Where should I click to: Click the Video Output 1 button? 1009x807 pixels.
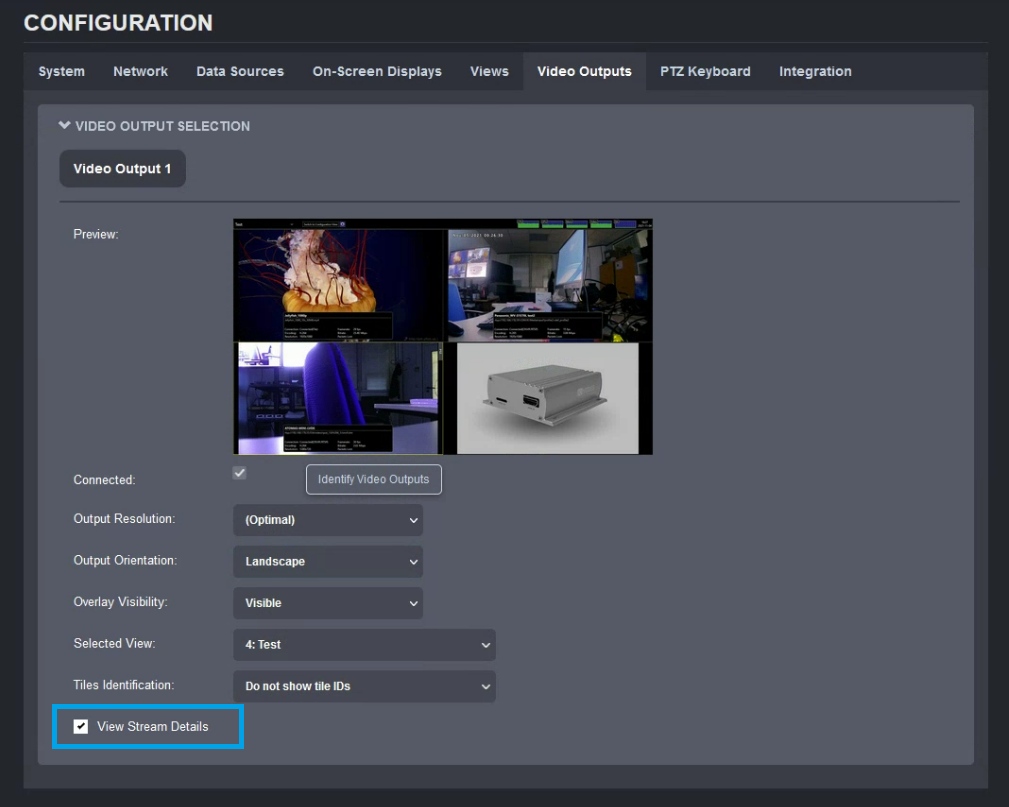122,169
